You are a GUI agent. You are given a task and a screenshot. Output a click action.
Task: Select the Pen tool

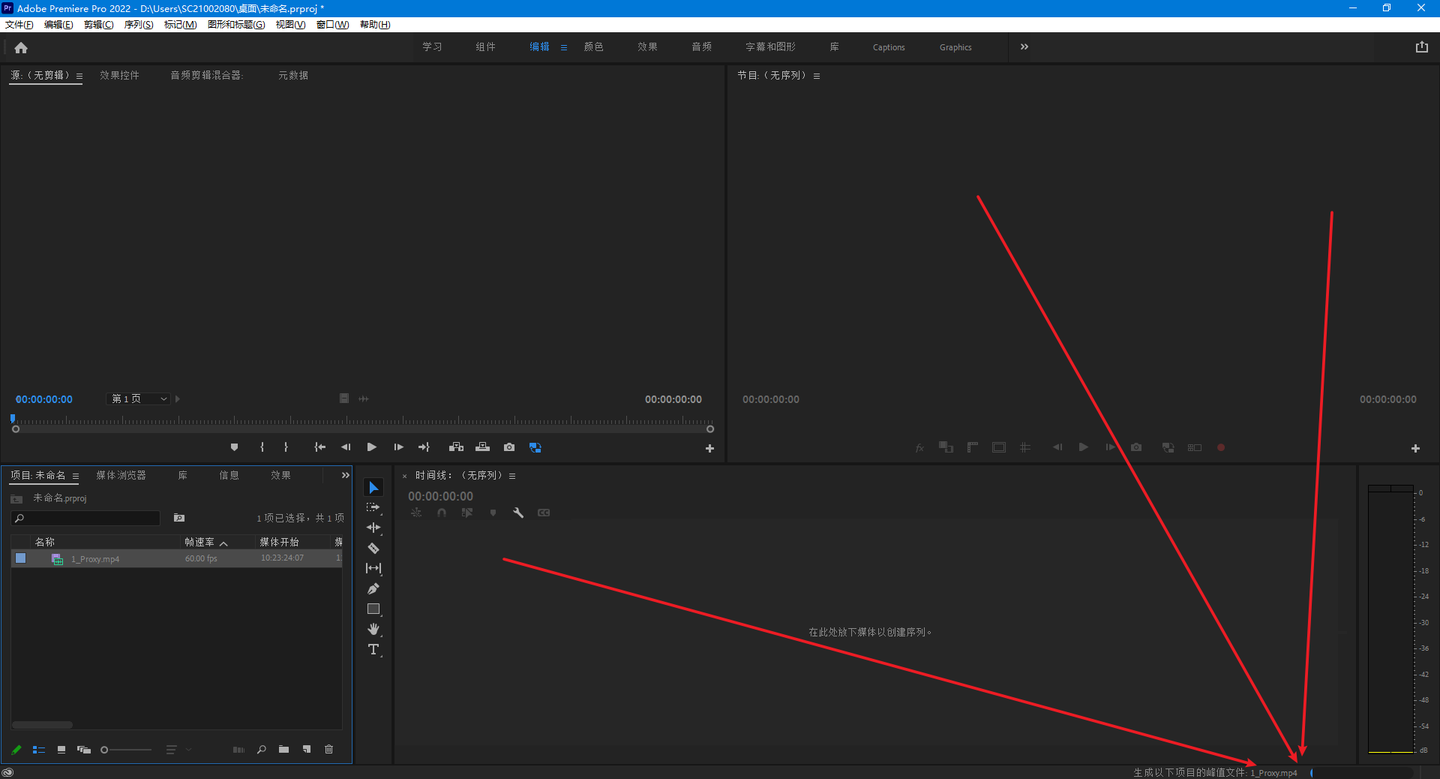pos(373,589)
